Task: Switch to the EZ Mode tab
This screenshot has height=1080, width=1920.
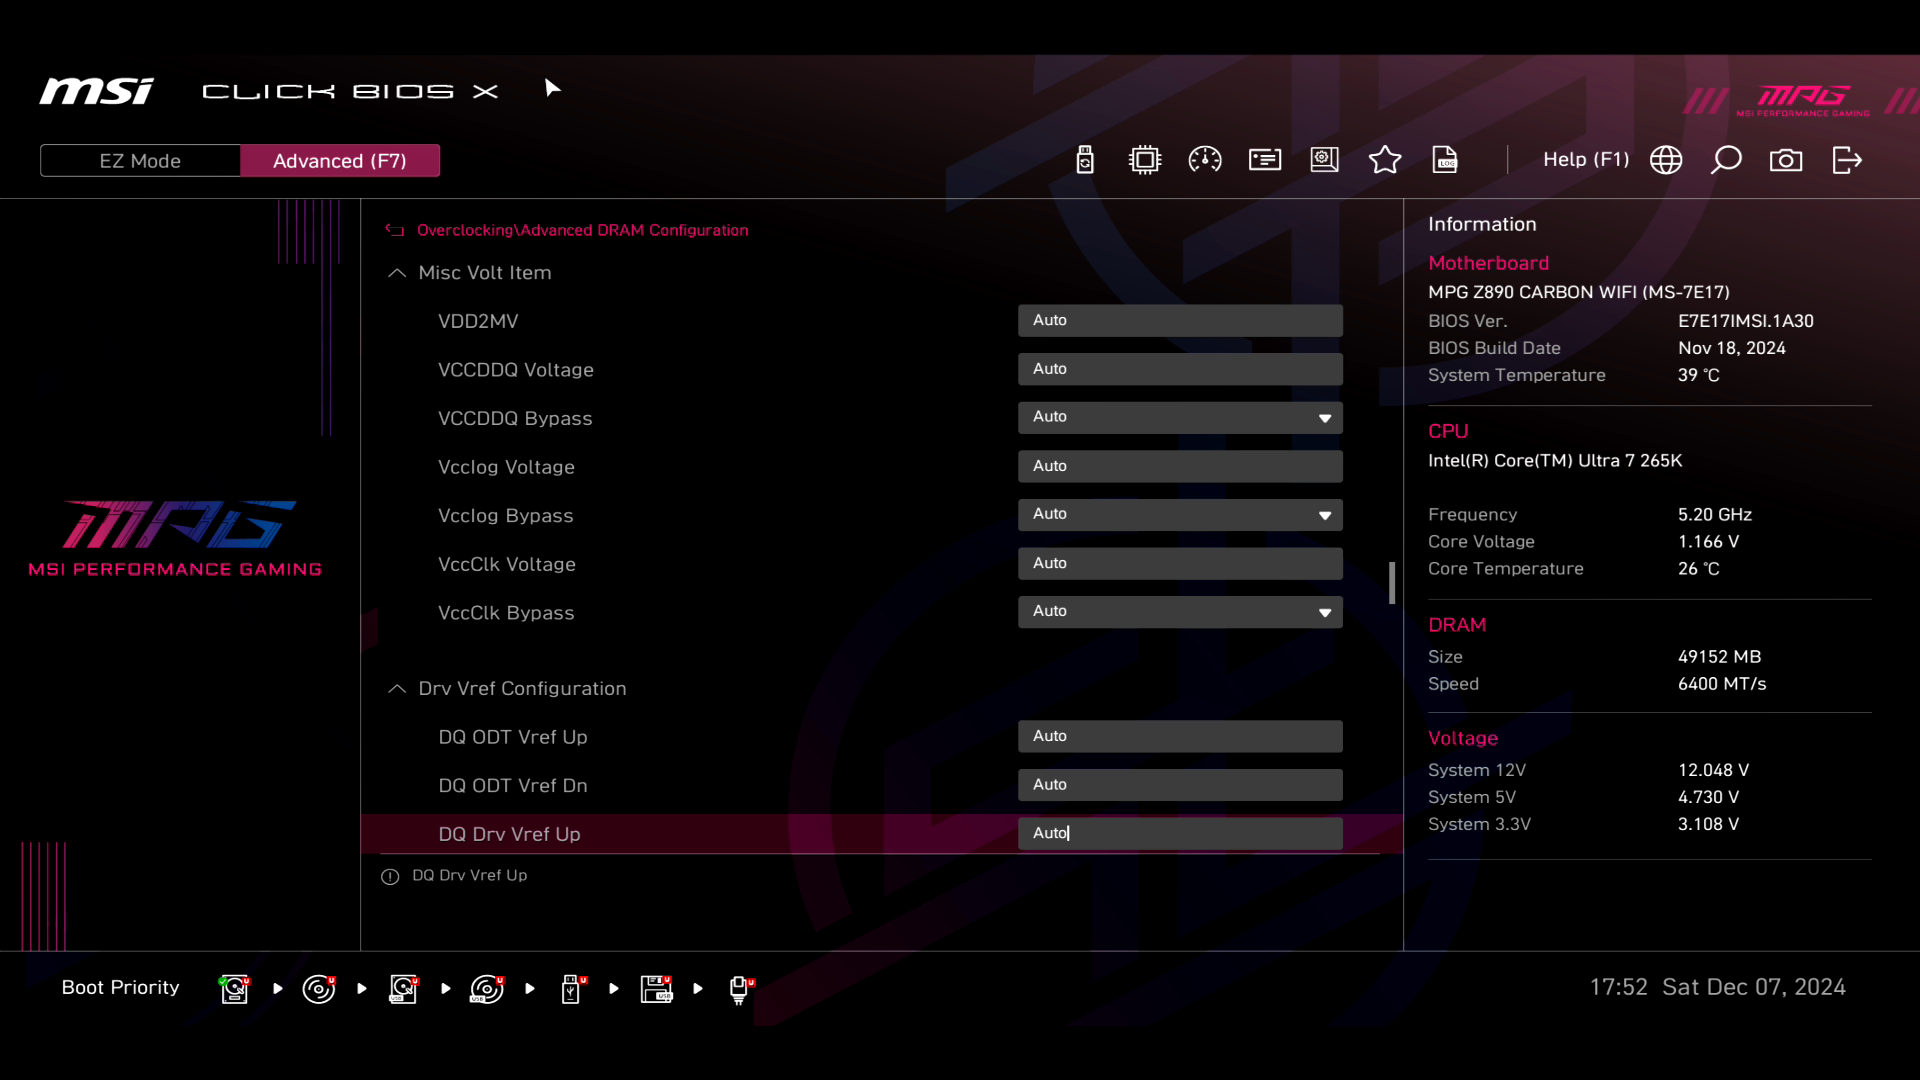Action: pyautogui.click(x=140, y=161)
